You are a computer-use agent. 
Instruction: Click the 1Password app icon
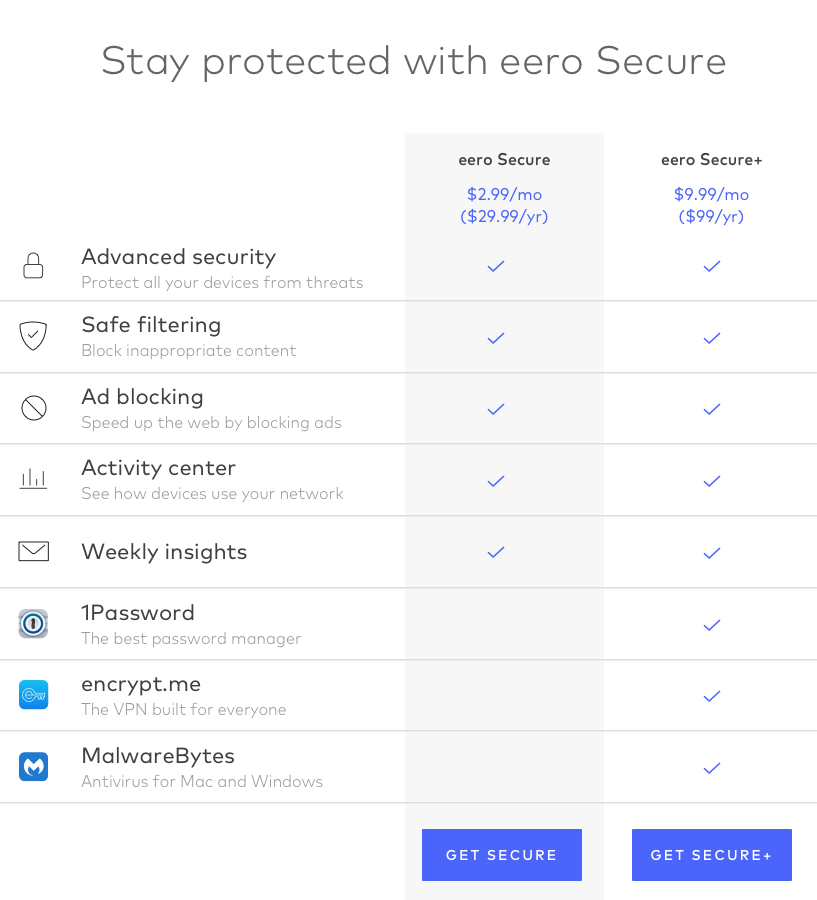pos(33,624)
